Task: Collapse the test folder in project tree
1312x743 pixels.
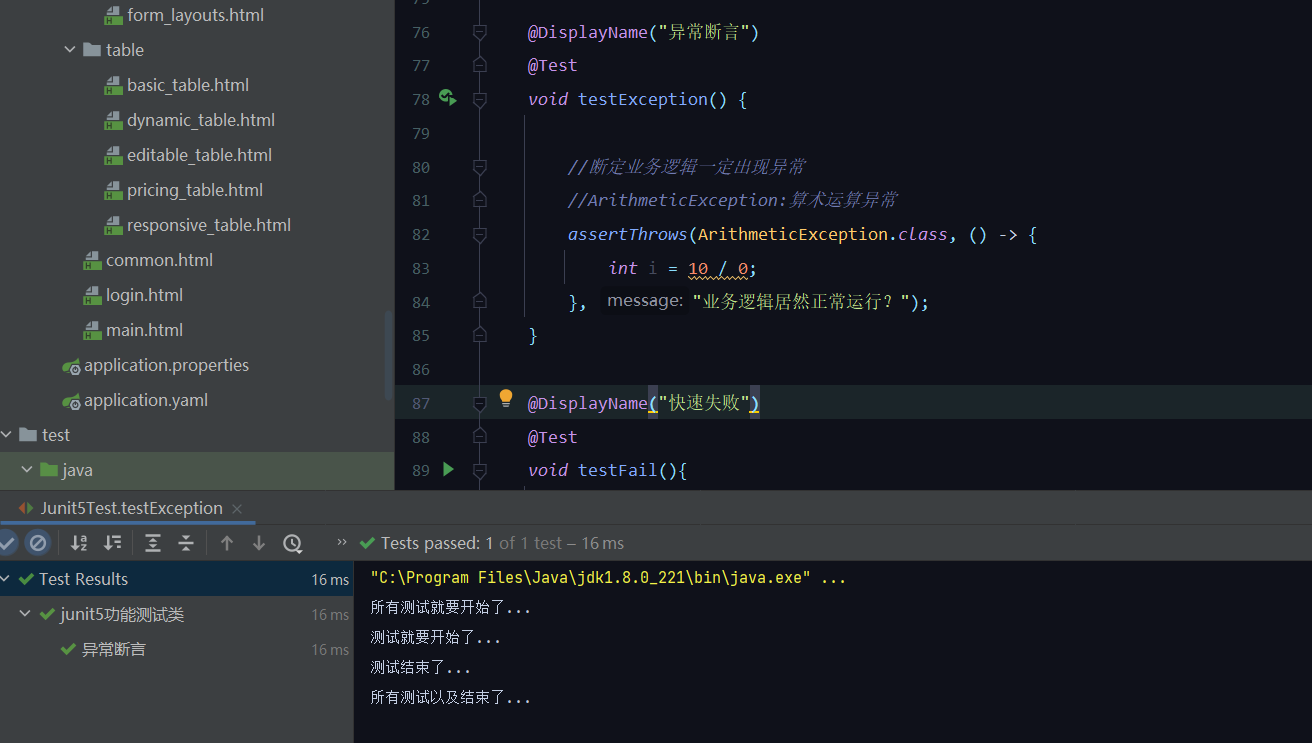Action: coord(7,435)
